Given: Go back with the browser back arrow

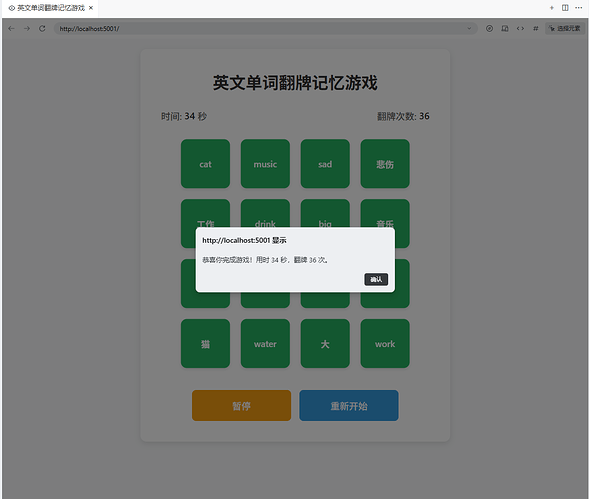Looking at the screenshot, I should [x=11, y=29].
